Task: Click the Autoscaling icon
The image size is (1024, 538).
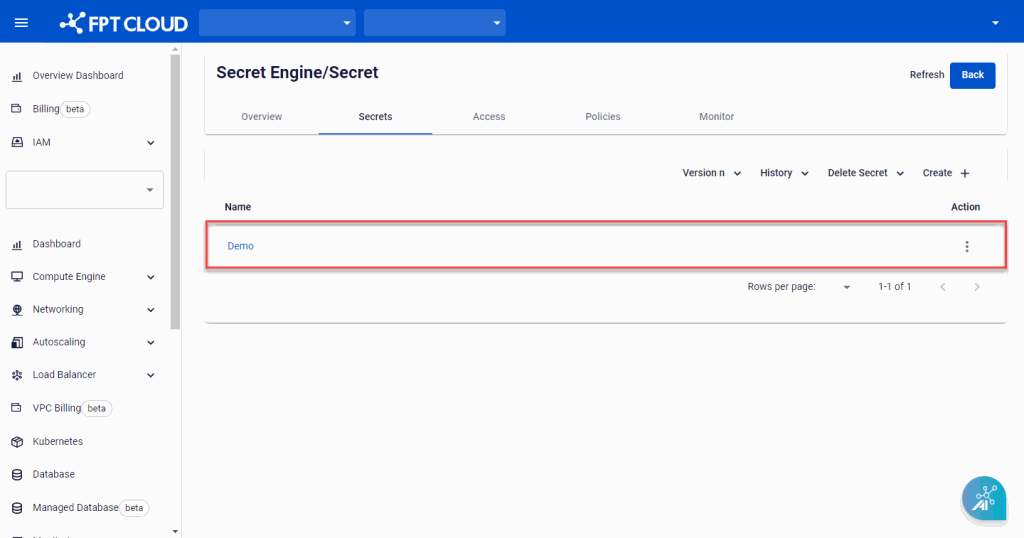Action: point(17,342)
